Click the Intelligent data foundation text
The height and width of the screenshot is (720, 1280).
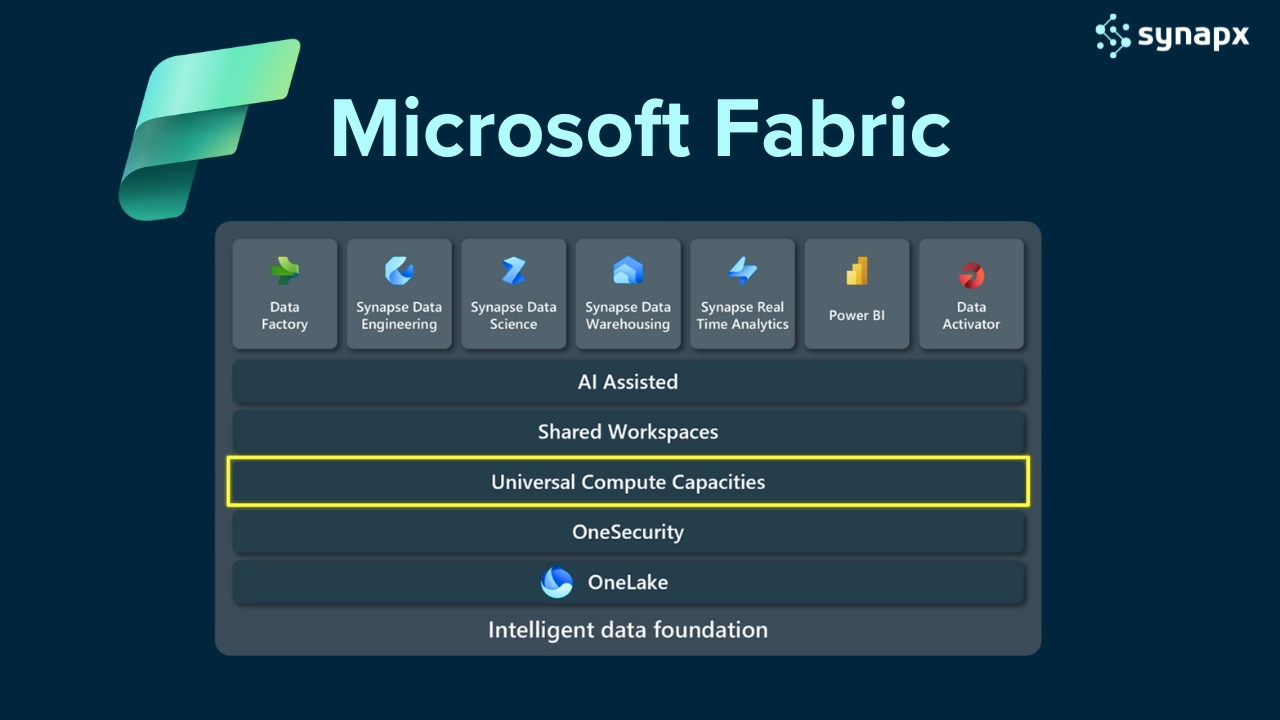(628, 630)
